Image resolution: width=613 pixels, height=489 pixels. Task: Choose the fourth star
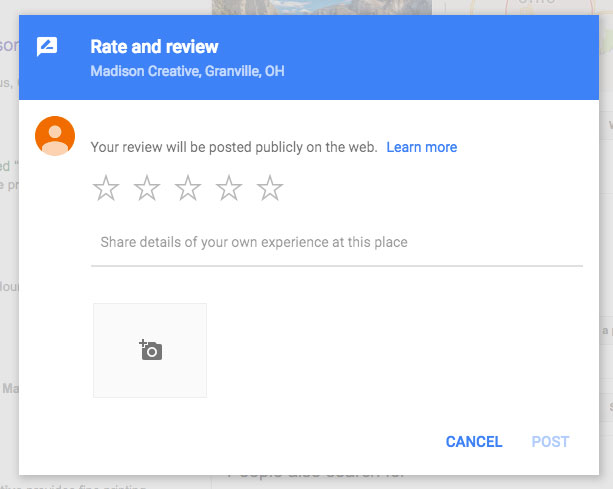pos(229,188)
